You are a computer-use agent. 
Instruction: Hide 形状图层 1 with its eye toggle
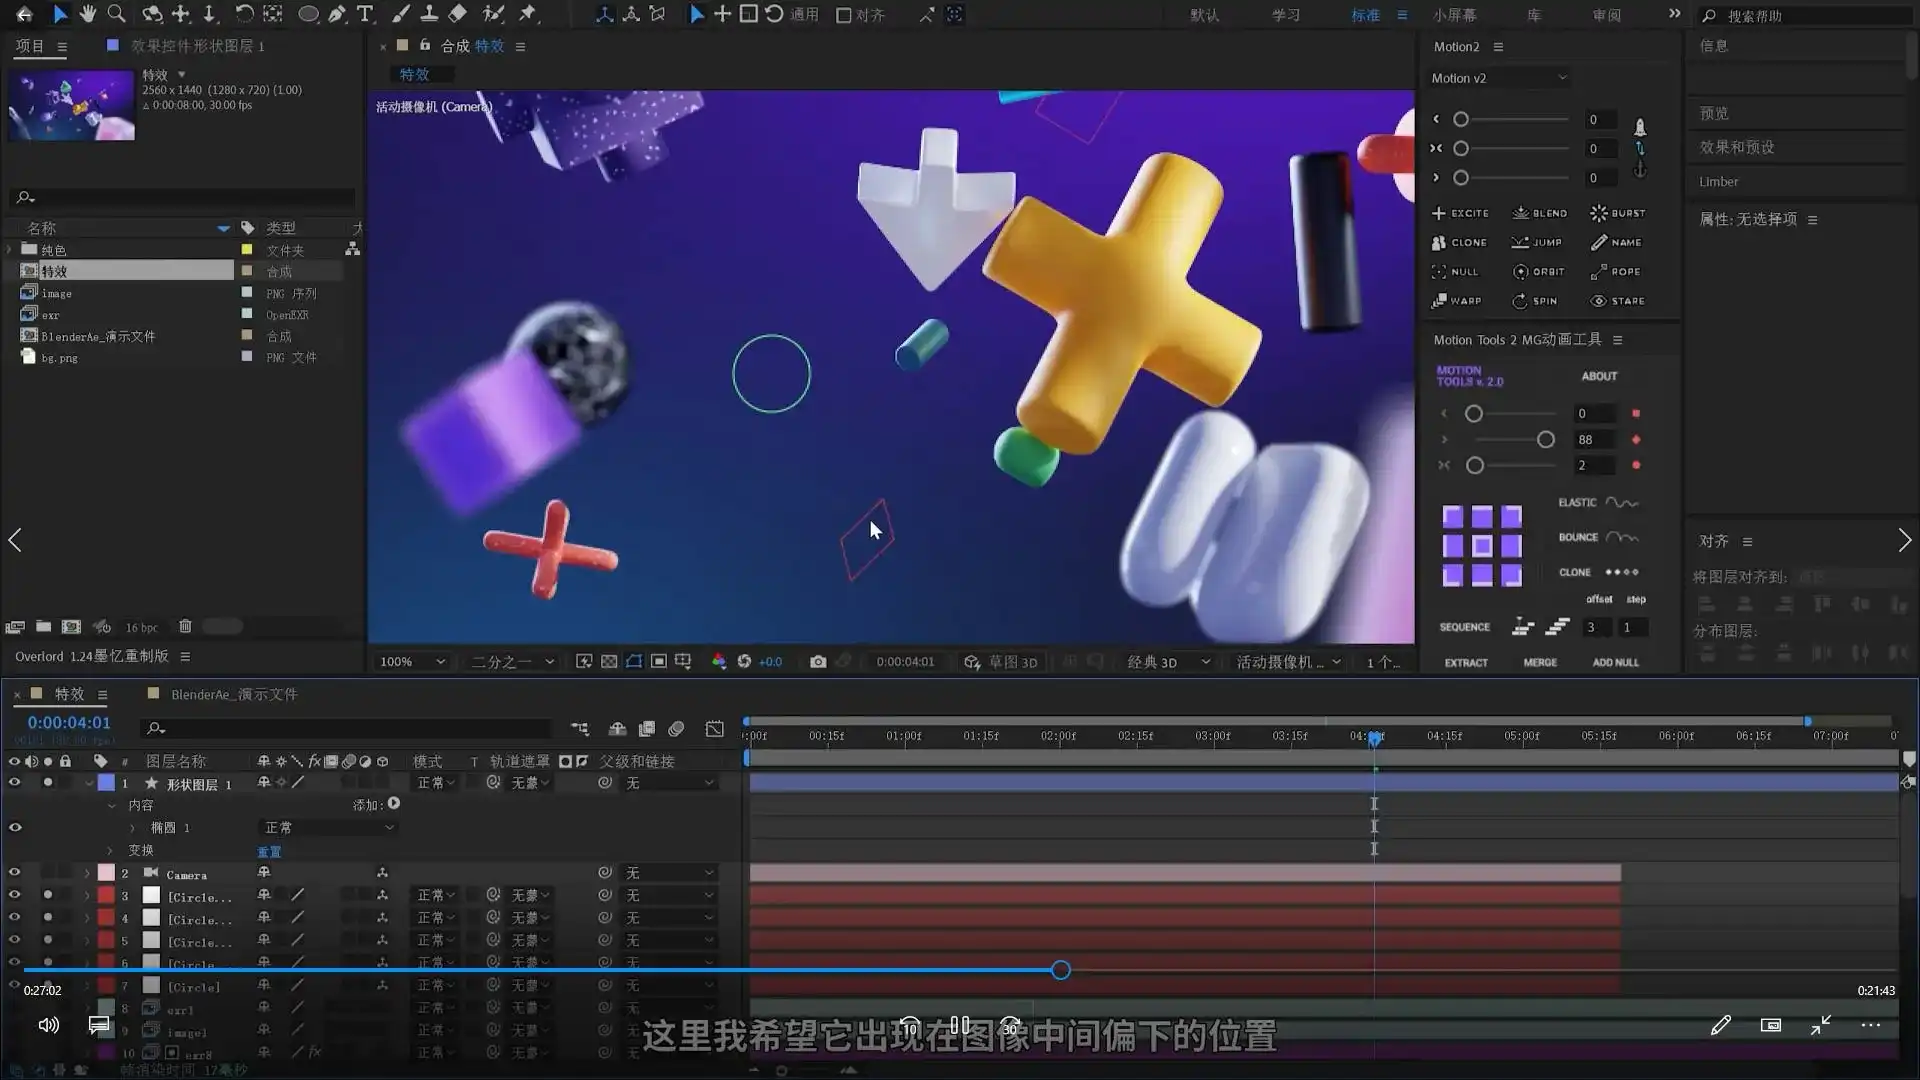[x=15, y=783]
